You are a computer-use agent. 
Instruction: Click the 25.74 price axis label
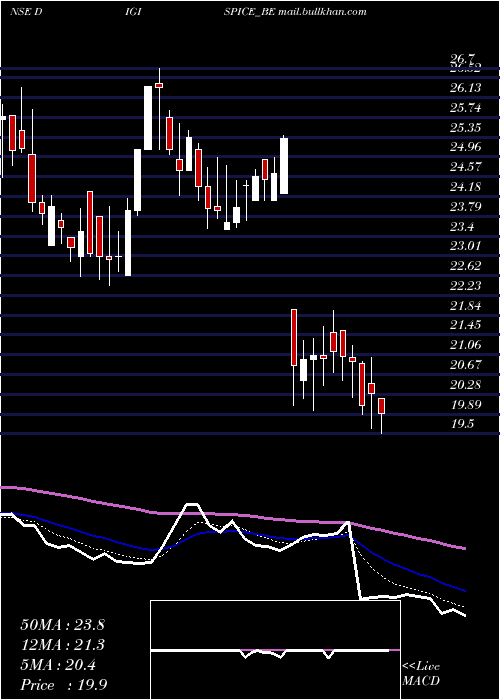466,108
